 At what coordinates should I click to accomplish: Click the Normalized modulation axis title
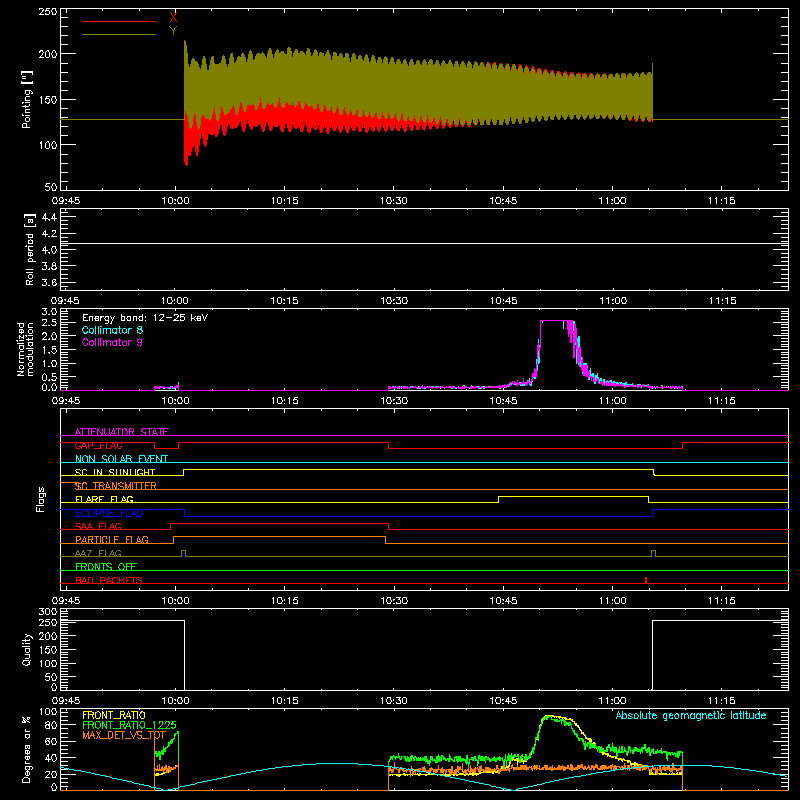25,349
